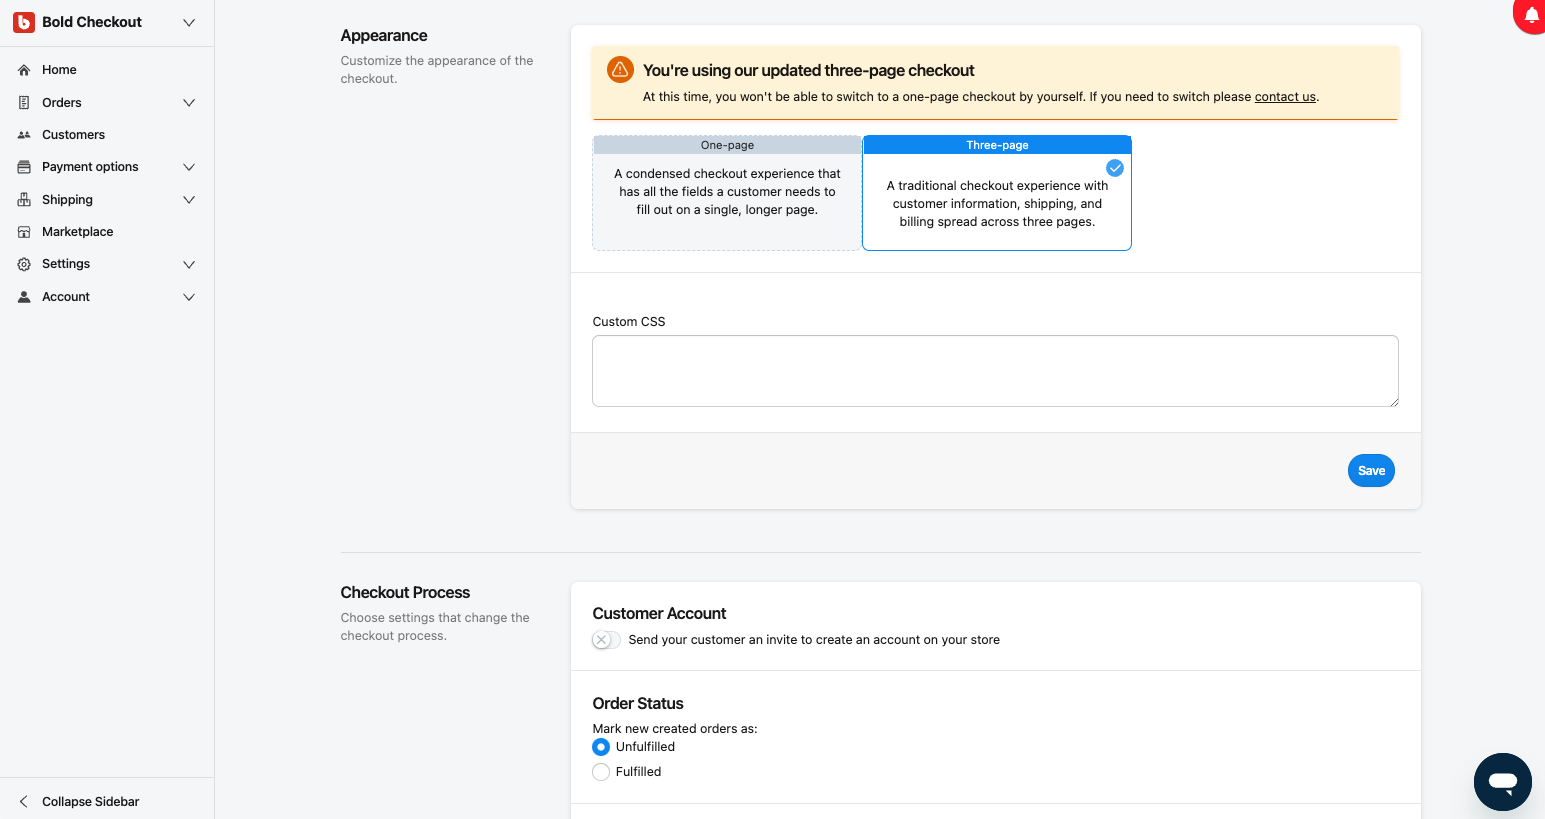The width and height of the screenshot is (1545, 819).
Task: Click the Bold Checkout logo icon
Action: pyautogui.click(x=24, y=22)
